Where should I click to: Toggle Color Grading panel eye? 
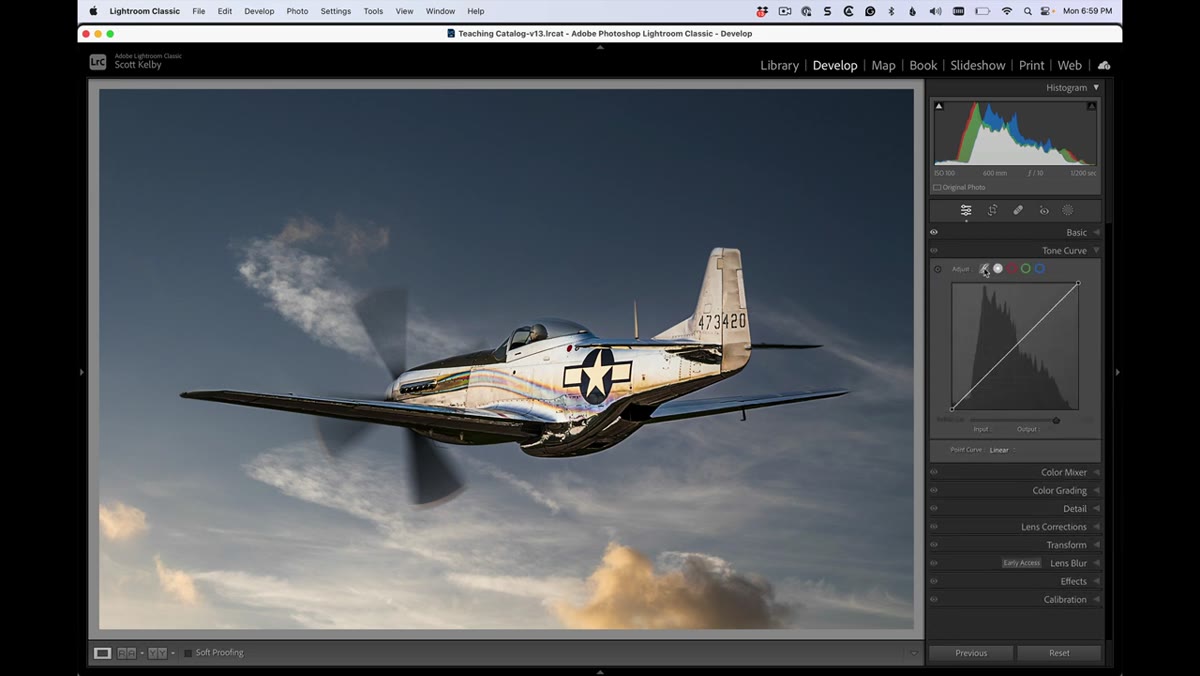(x=934, y=491)
